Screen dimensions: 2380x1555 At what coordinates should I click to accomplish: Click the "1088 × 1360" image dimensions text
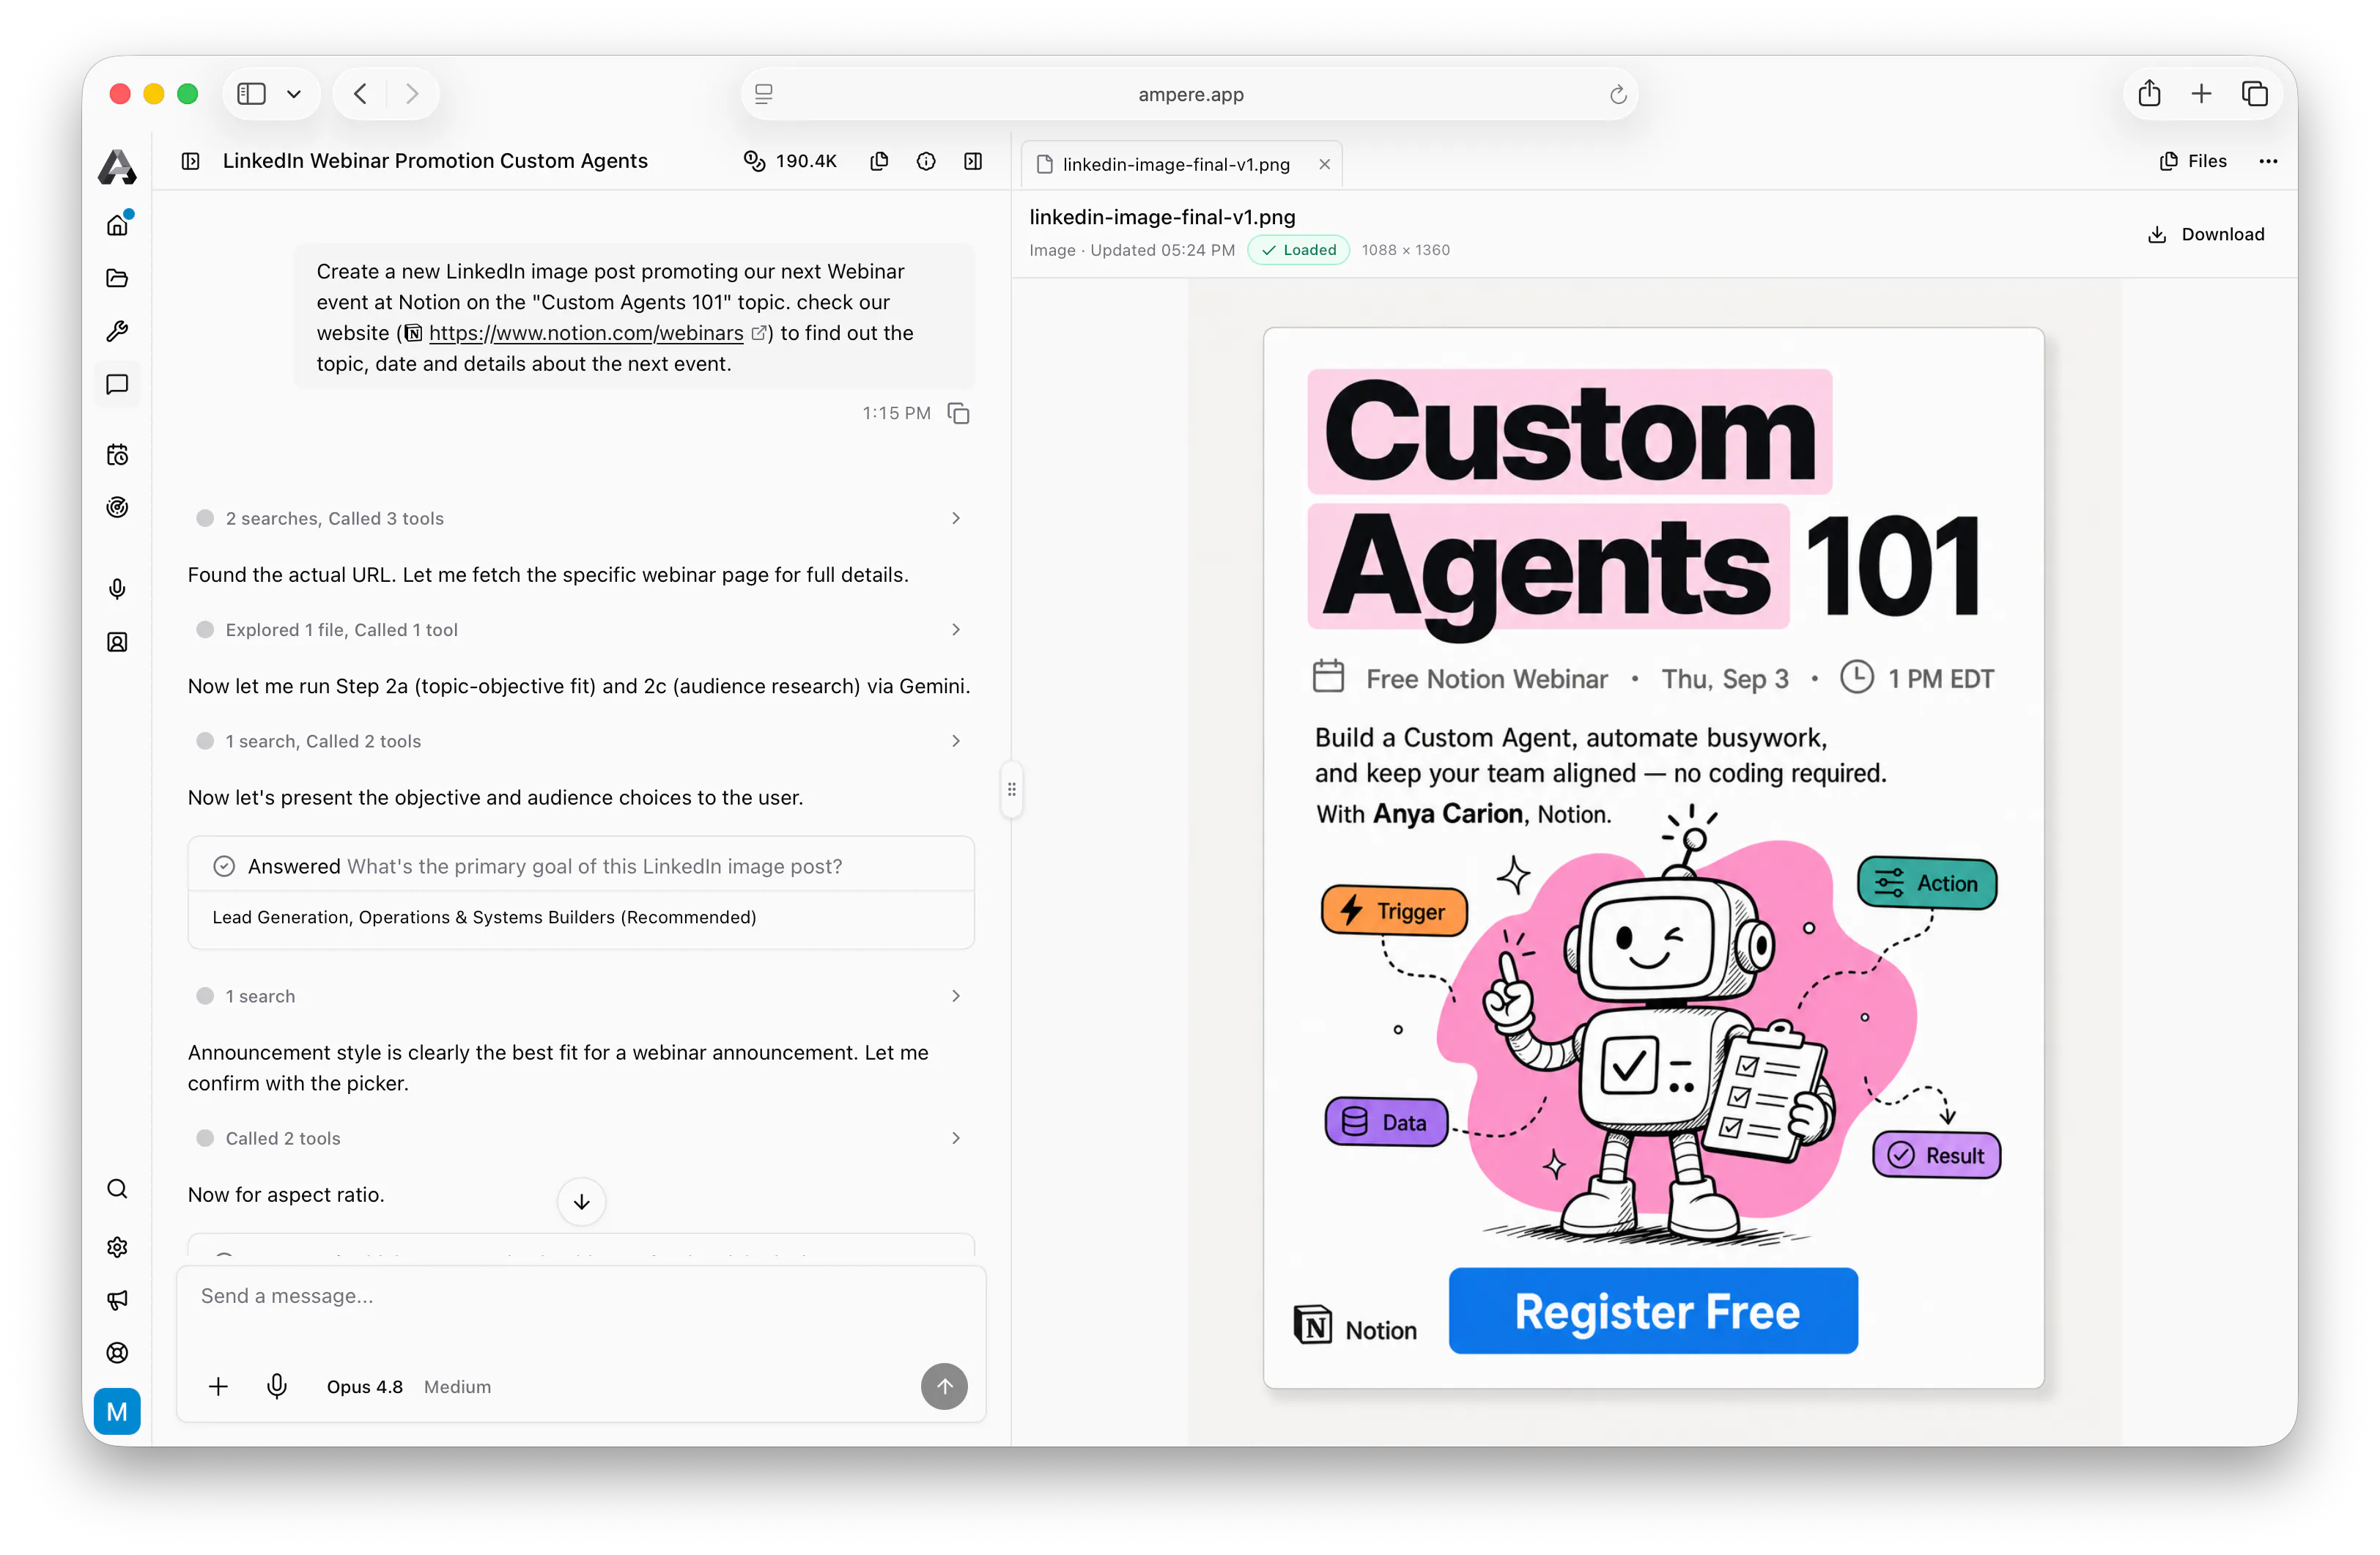1405,250
